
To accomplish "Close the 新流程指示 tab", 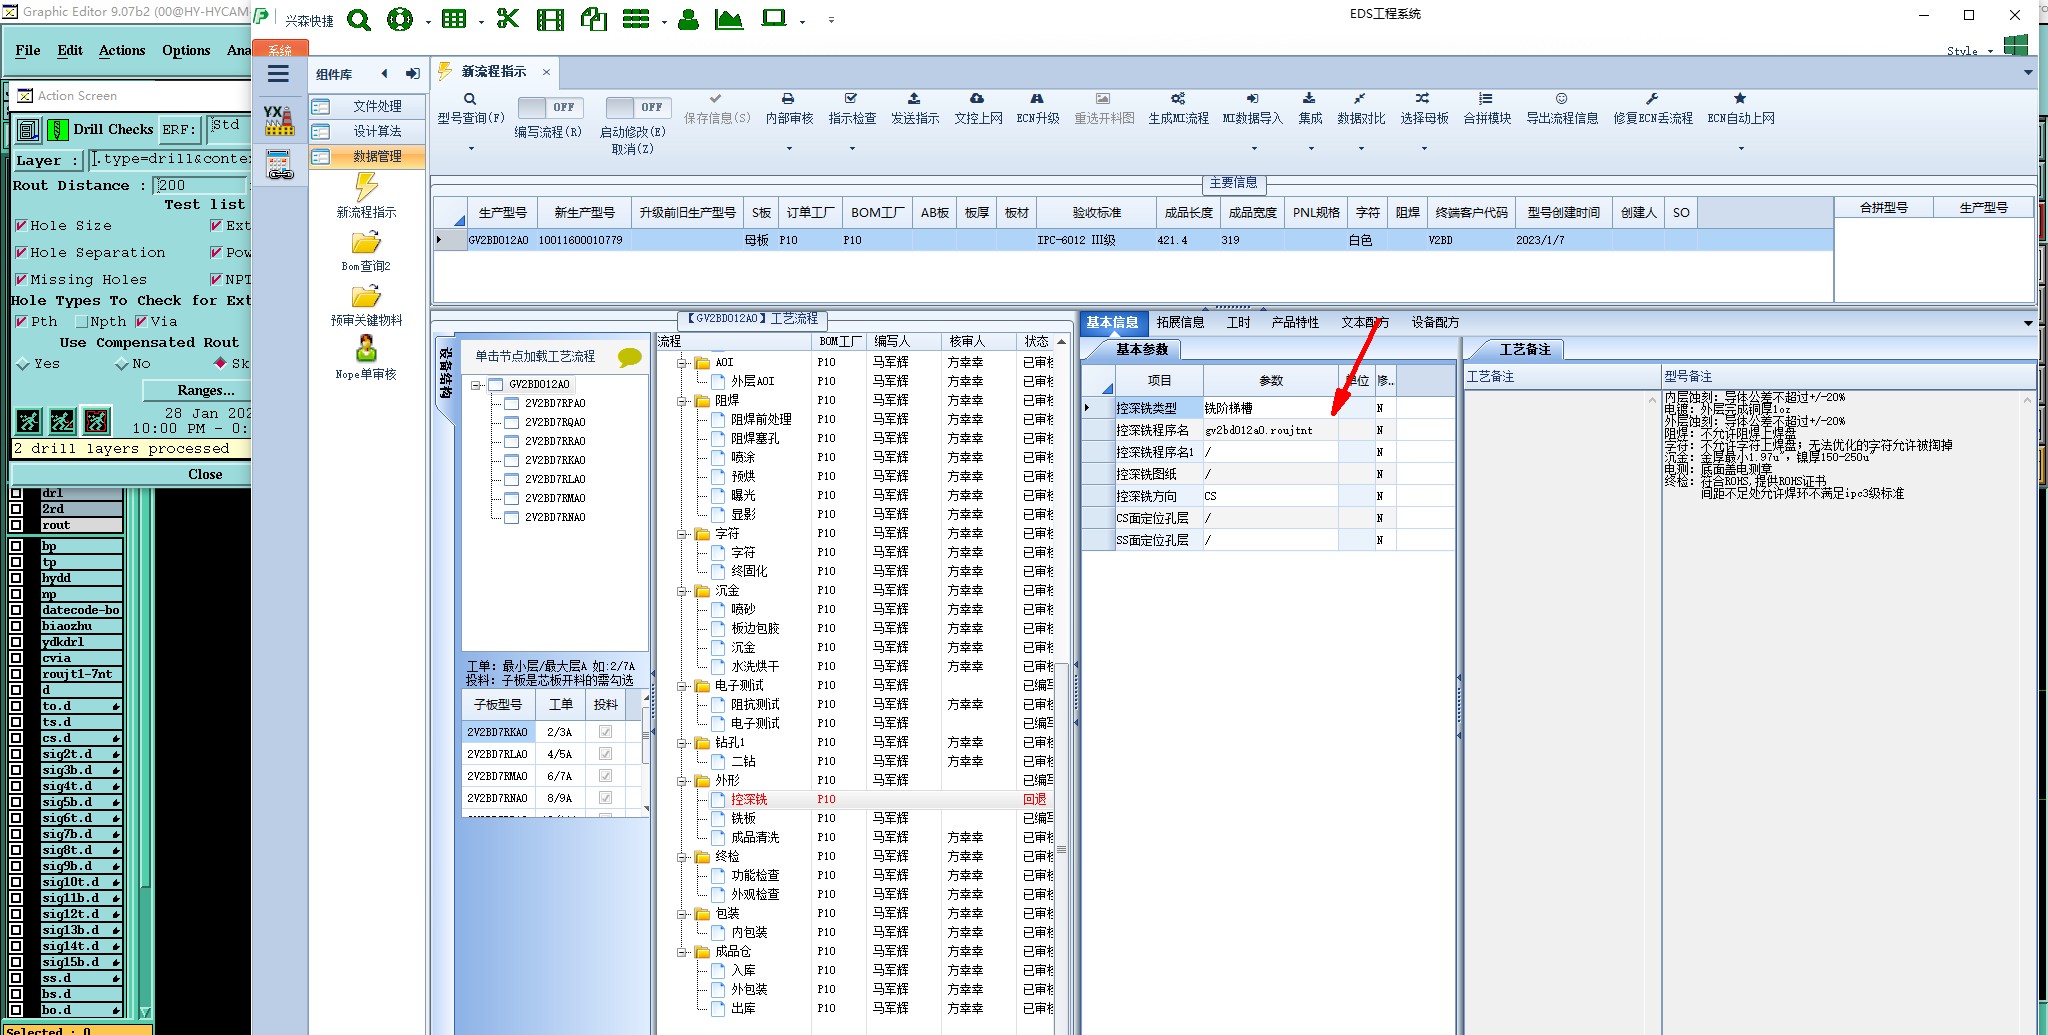I will (x=546, y=72).
